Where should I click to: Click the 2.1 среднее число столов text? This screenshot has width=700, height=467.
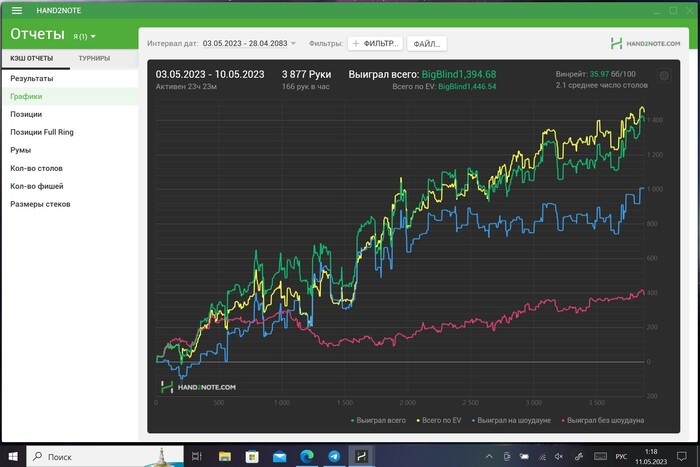(x=601, y=85)
